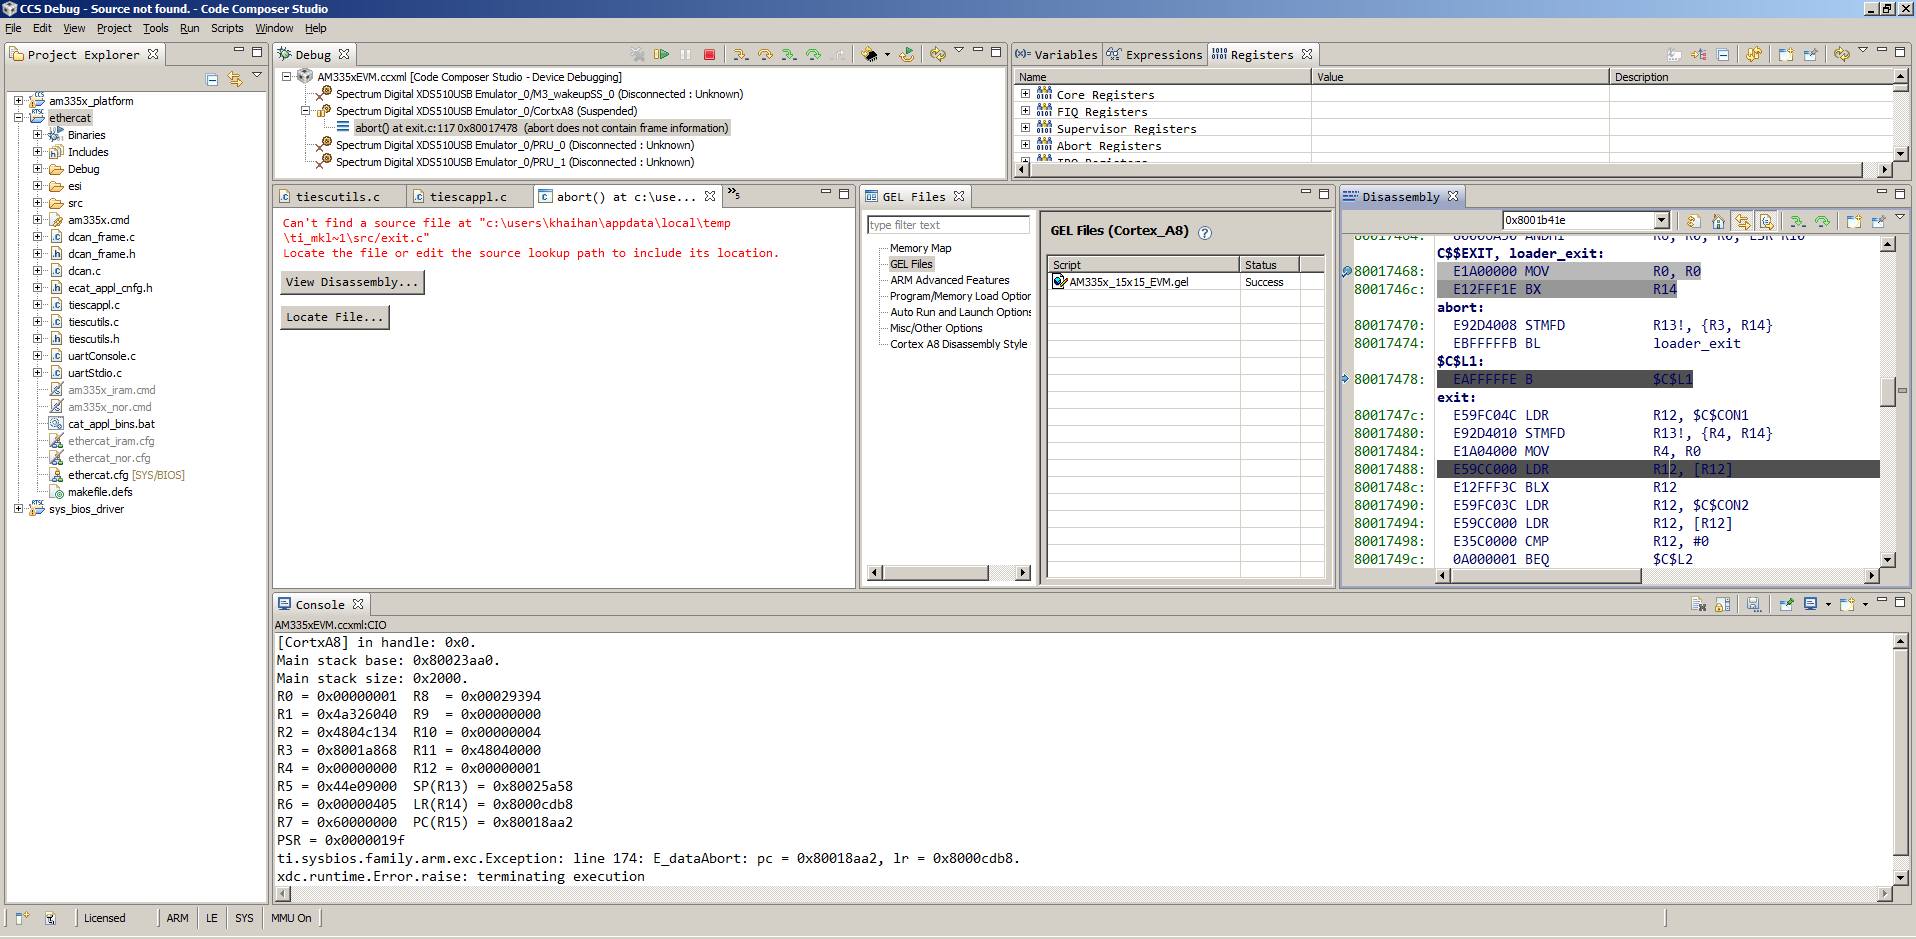The height and width of the screenshot is (939, 1916).
Task: Open the Scripts menu
Action: [x=227, y=28]
